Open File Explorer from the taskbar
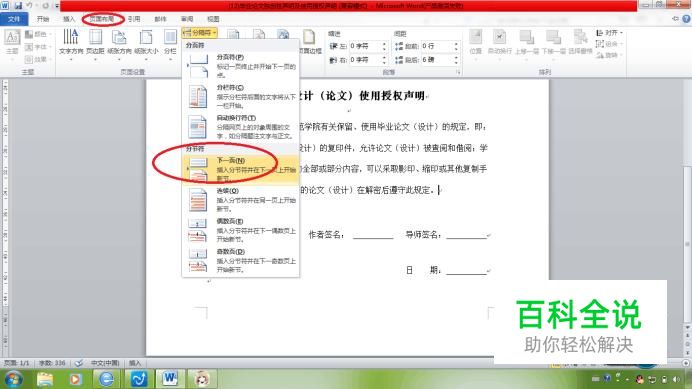The image size is (692, 389). 45,379
